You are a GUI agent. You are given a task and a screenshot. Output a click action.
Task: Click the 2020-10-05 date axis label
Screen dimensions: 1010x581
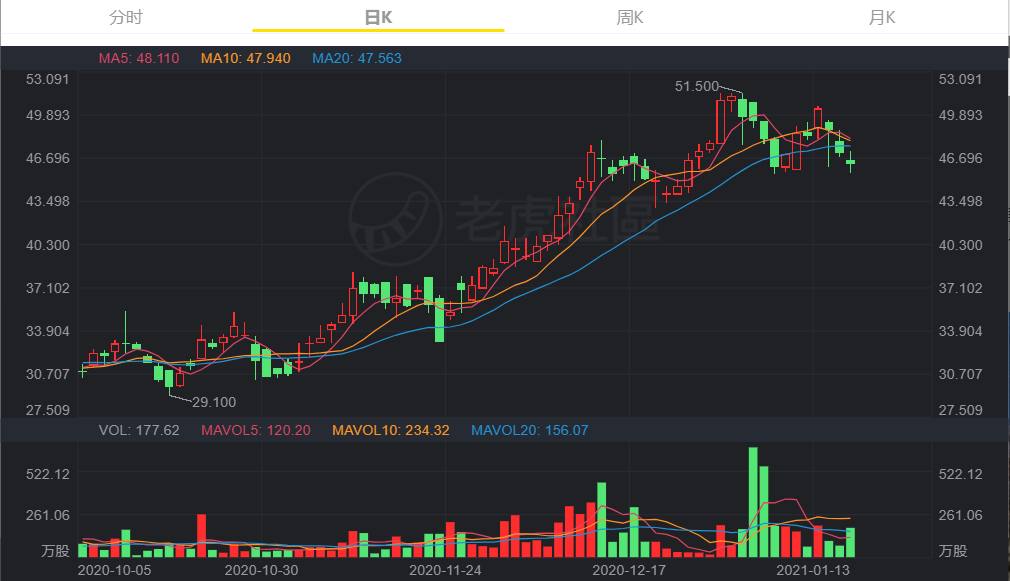[114, 570]
